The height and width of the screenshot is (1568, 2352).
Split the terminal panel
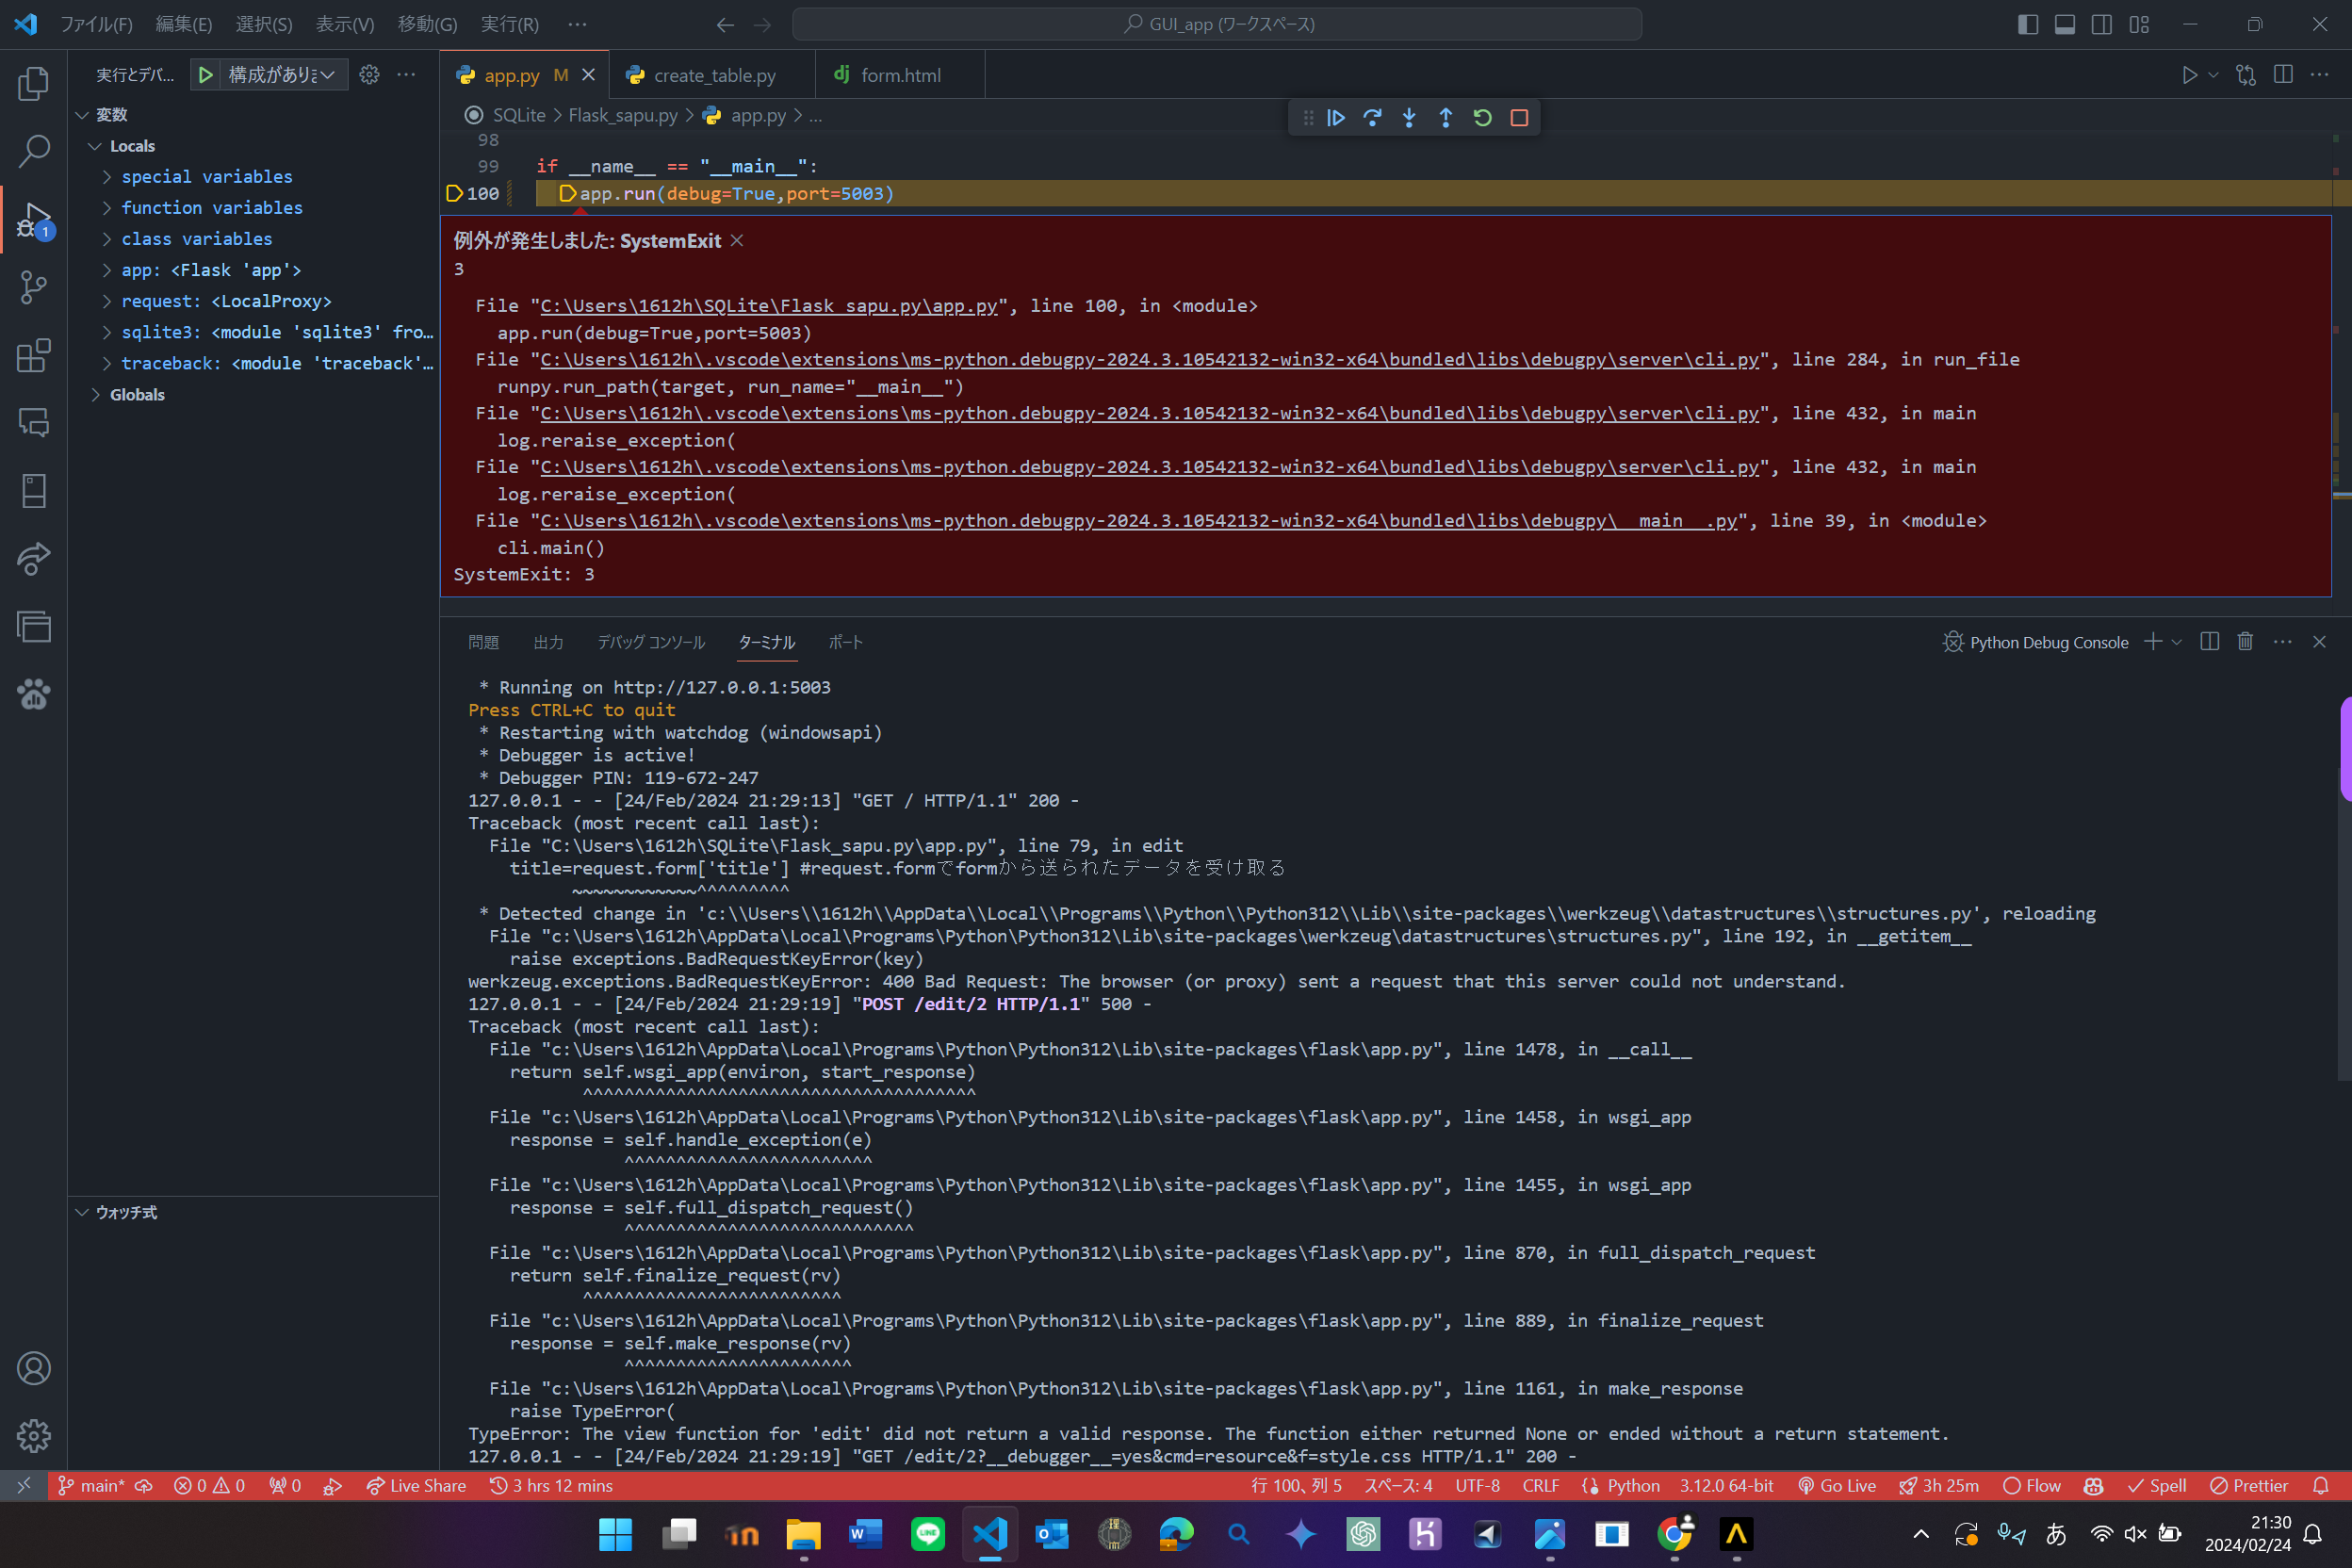point(2210,642)
